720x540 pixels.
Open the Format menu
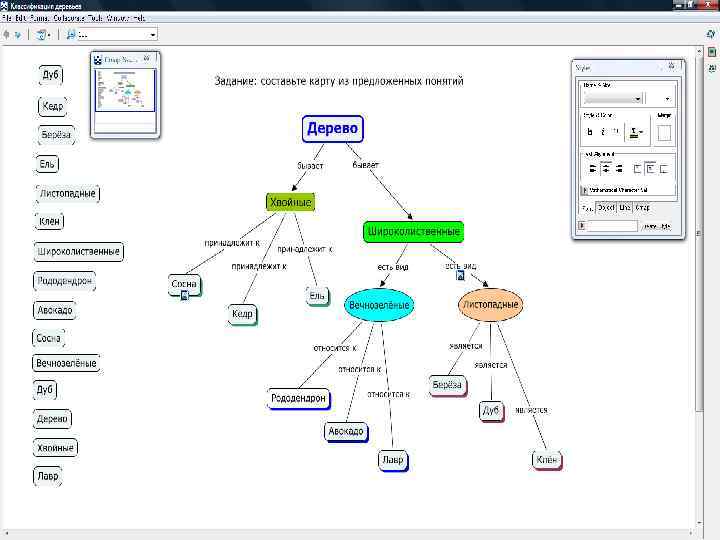pos(39,18)
